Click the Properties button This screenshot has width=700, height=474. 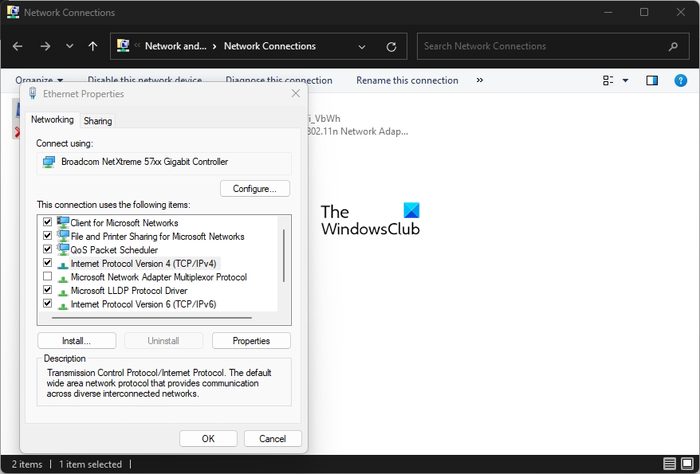(x=251, y=341)
